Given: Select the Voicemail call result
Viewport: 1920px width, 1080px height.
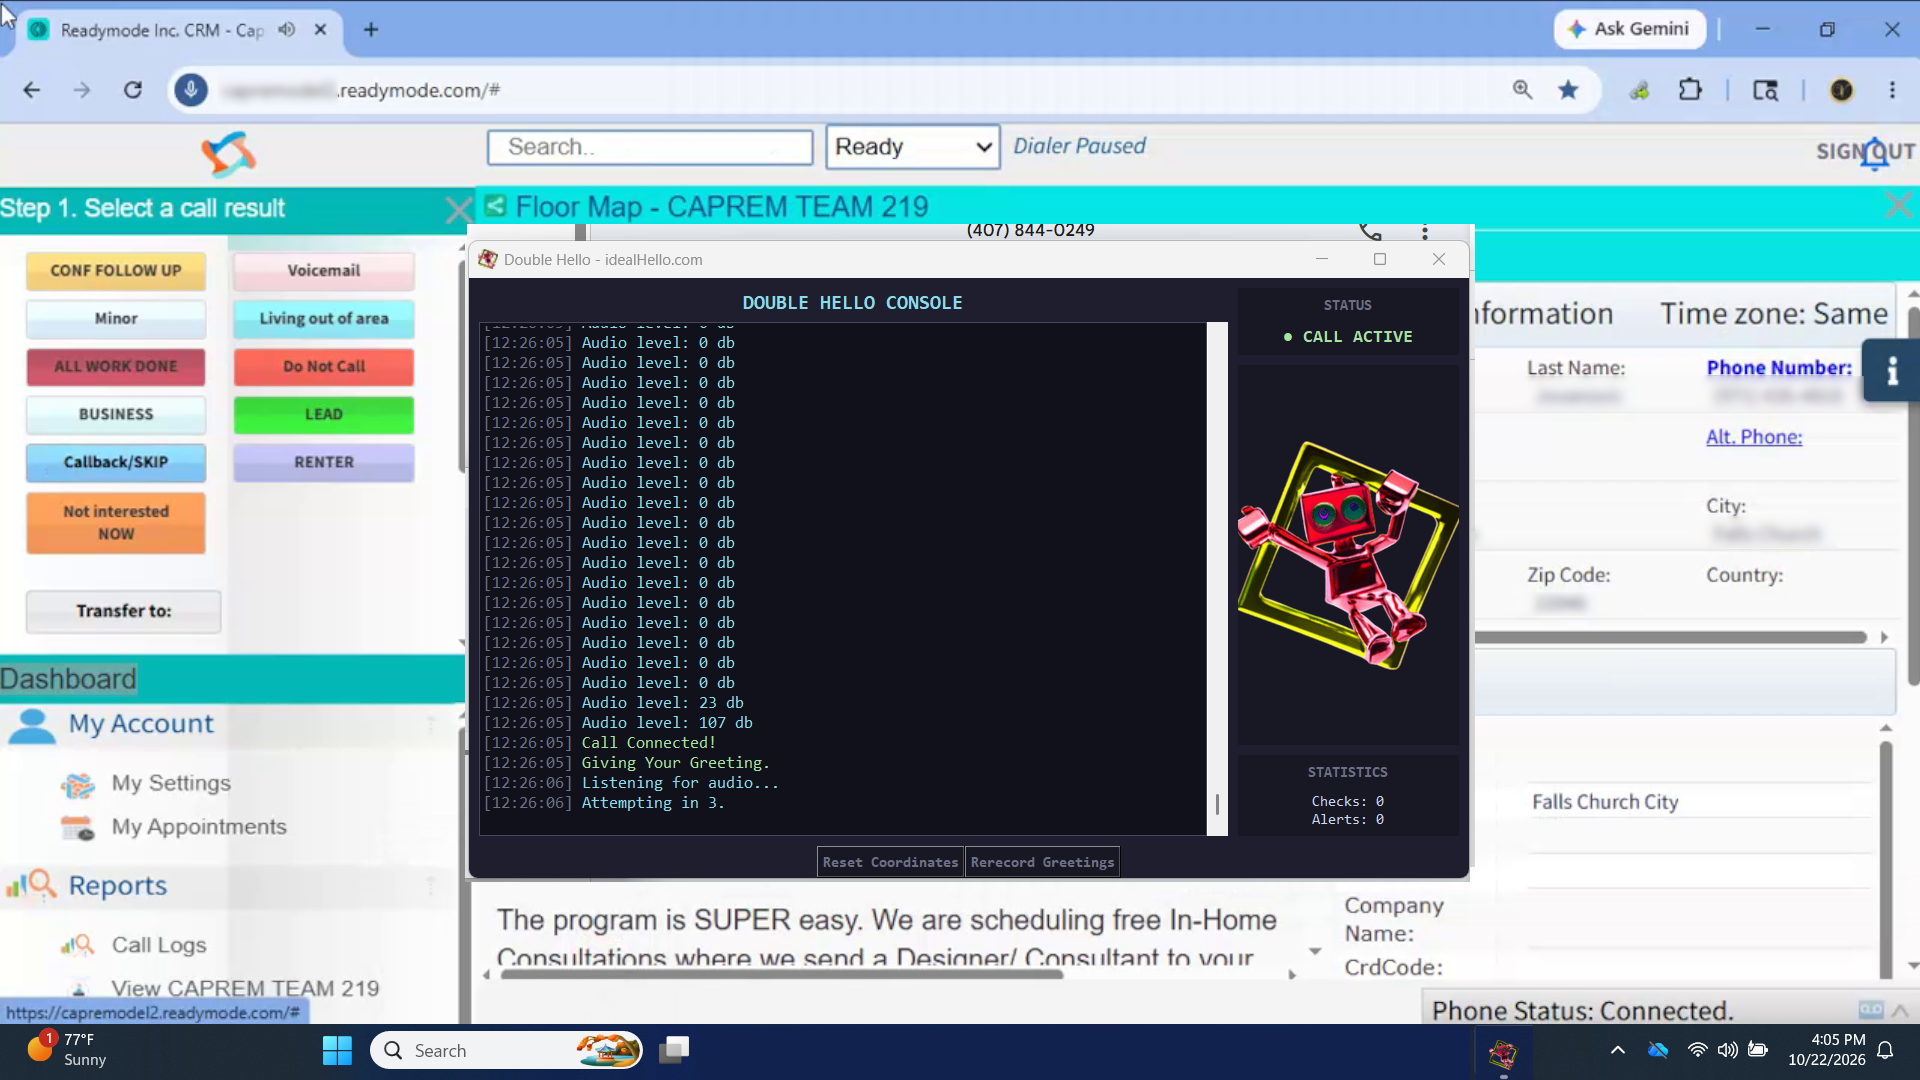Looking at the screenshot, I should [x=324, y=271].
